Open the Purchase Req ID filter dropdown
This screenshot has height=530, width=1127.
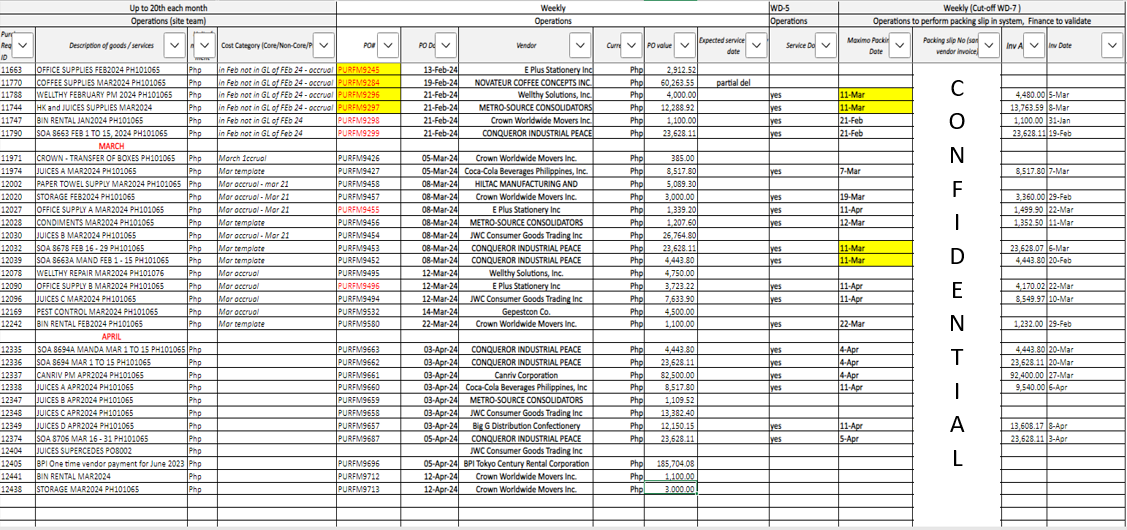coord(24,45)
